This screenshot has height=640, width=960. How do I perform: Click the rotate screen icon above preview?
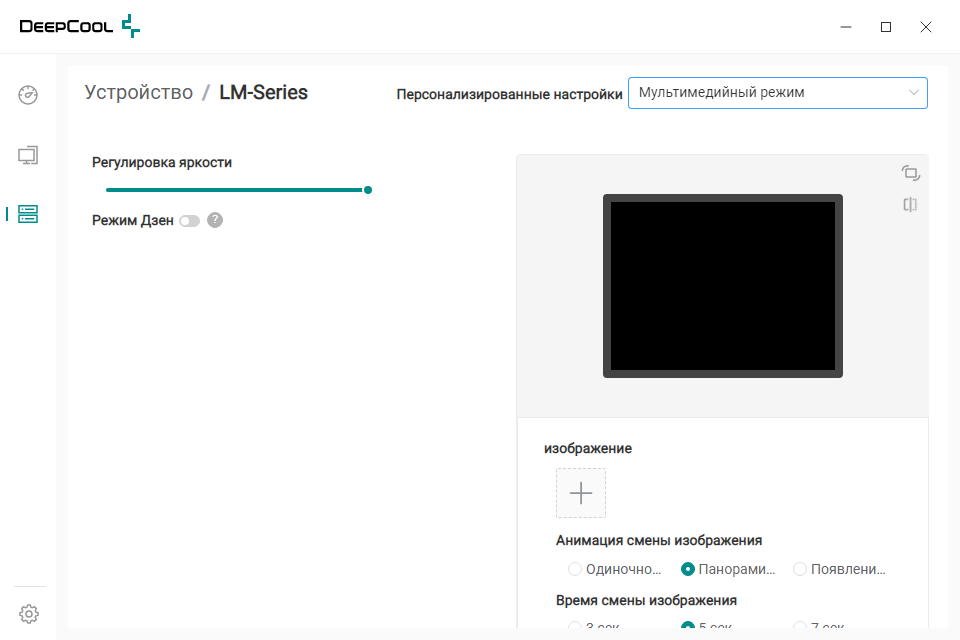(x=910, y=173)
